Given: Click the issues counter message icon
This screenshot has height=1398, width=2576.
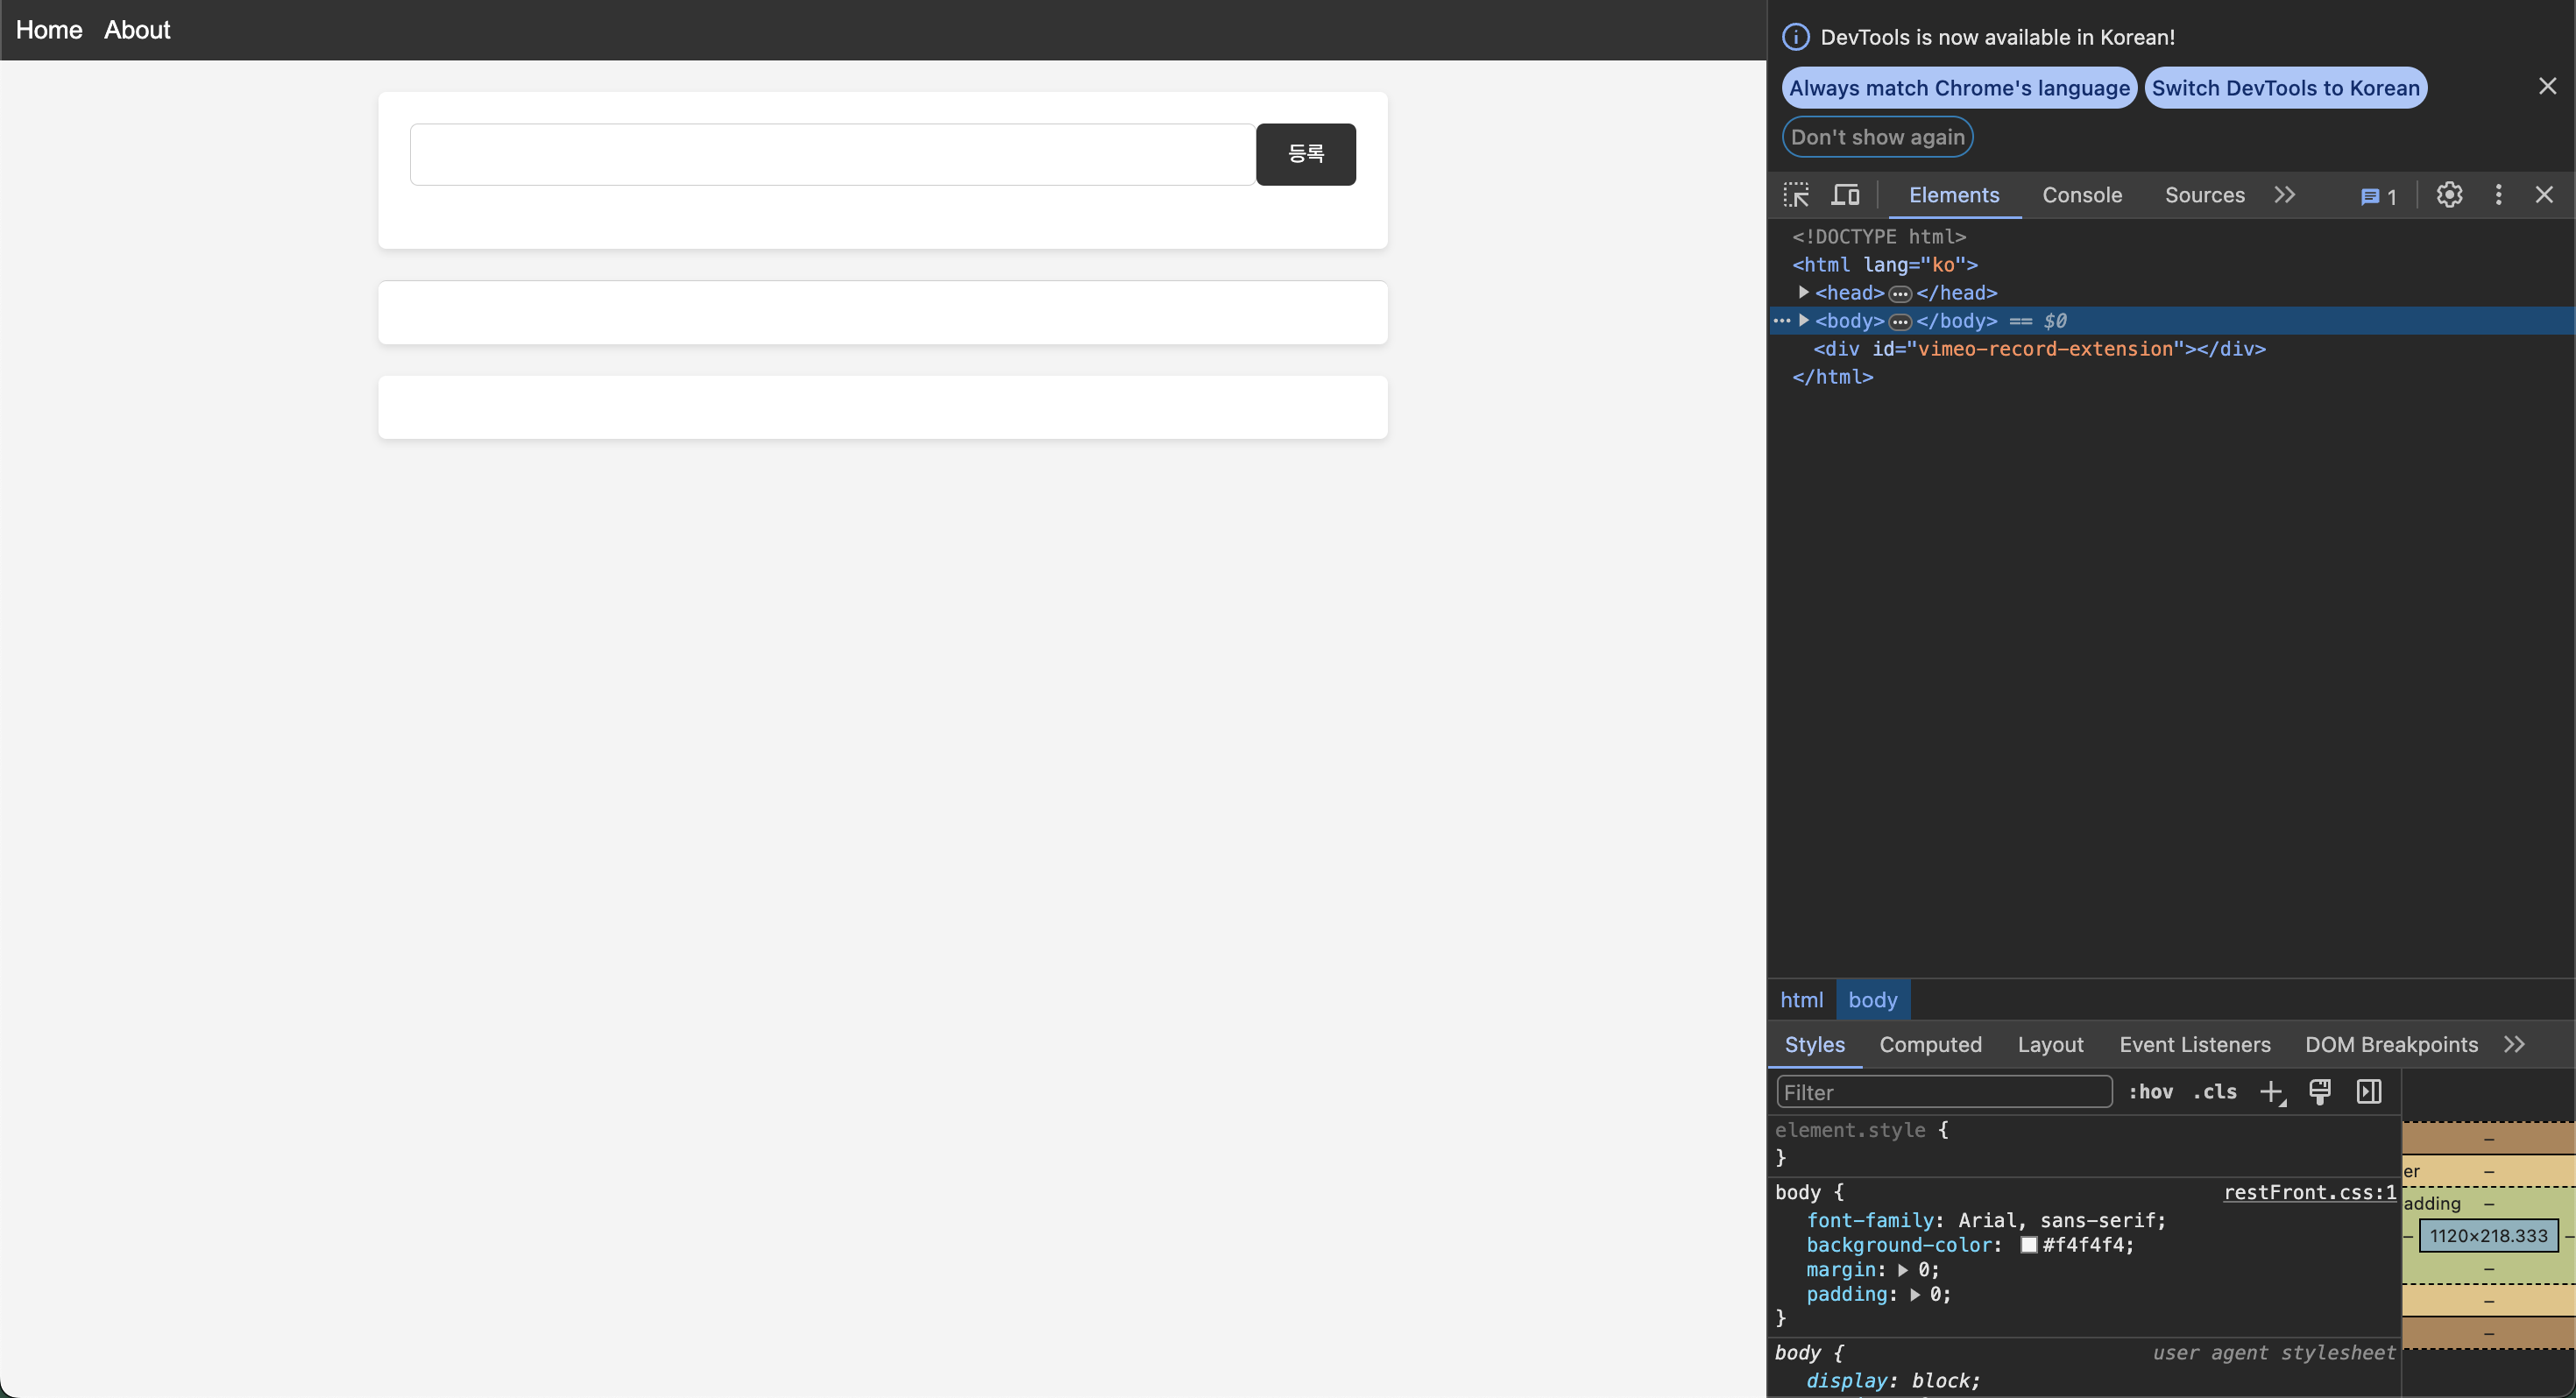Looking at the screenshot, I should (x=2378, y=197).
